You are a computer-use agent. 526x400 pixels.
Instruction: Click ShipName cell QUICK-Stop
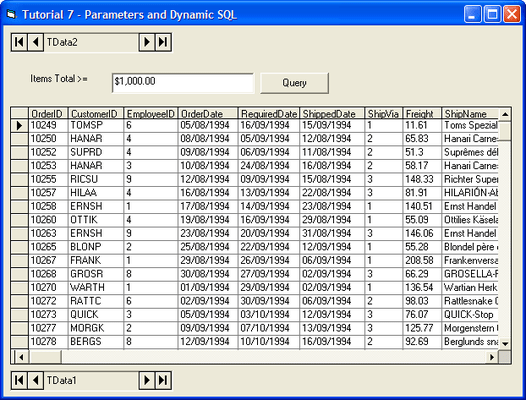pyautogui.click(x=470, y=315)
